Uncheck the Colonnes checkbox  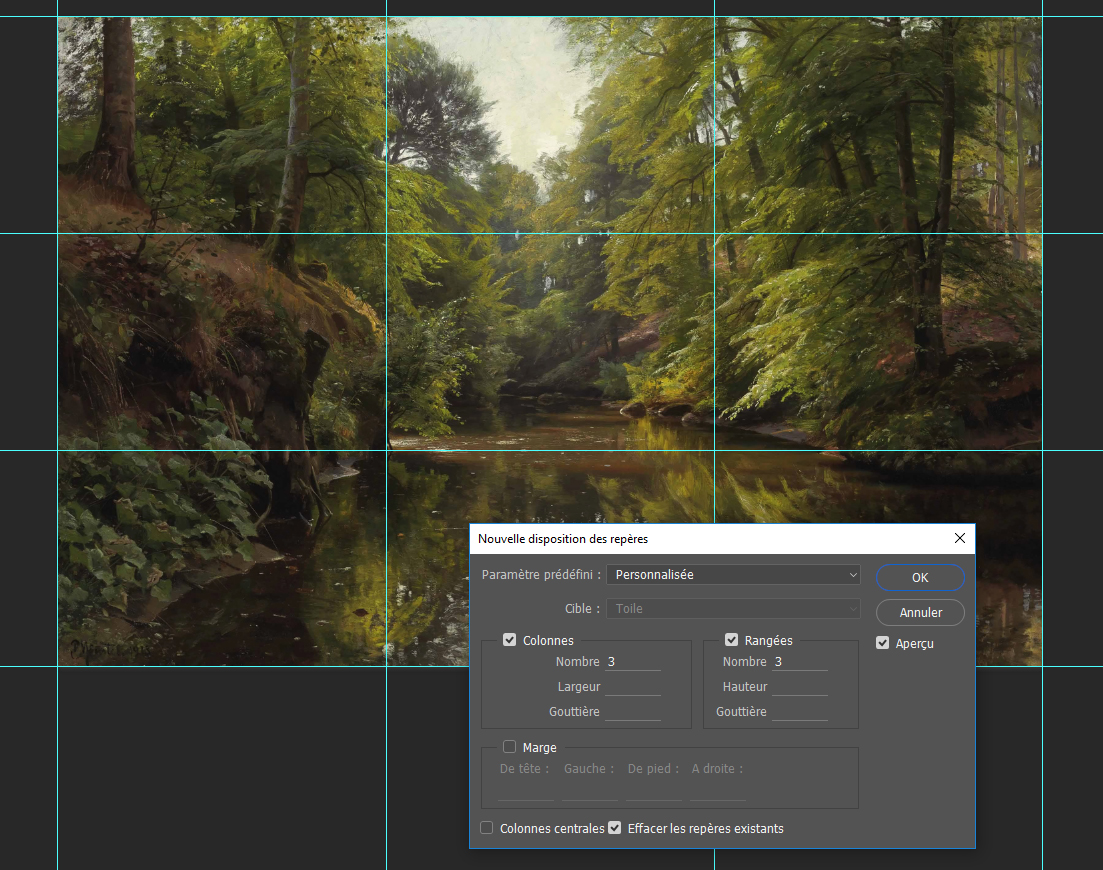click(510, 640)
